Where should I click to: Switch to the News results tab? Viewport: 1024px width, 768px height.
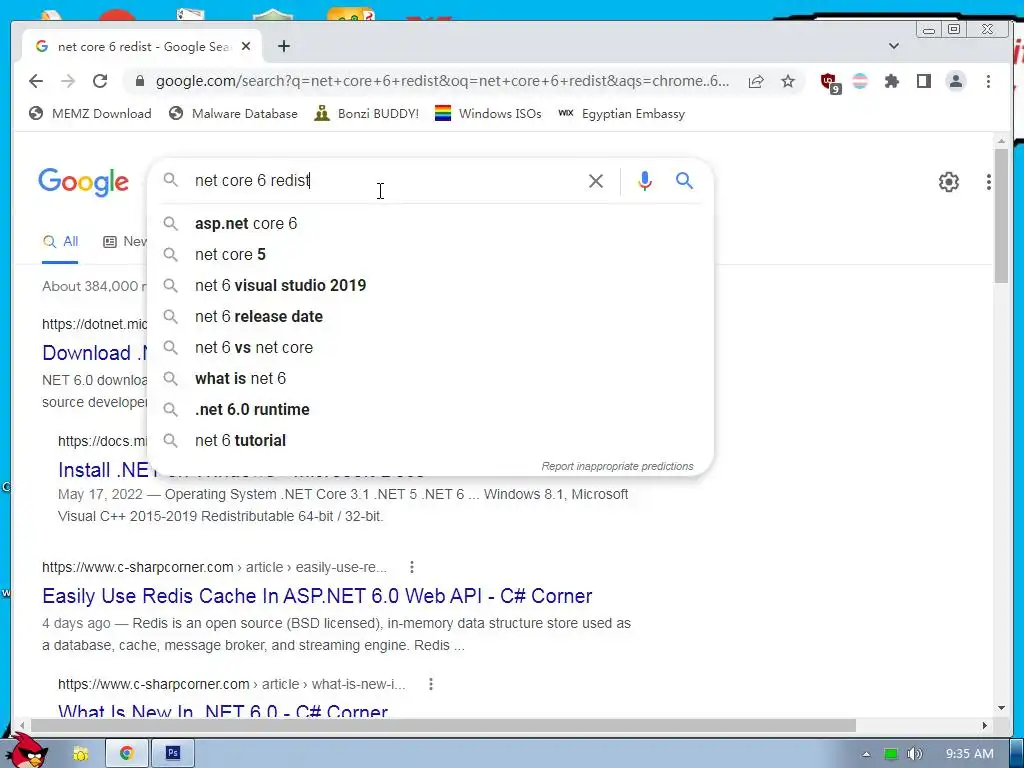click(x=125, y=242)
